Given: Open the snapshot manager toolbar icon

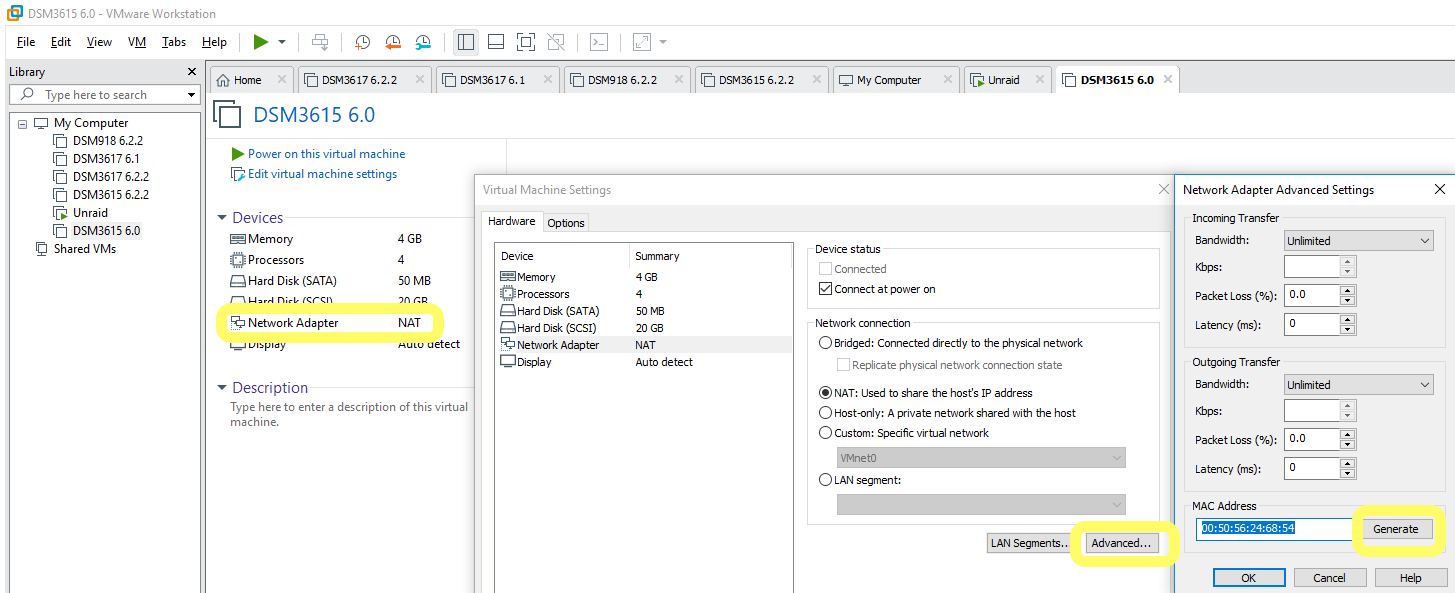Looking at the screenshot, I should [x=423, y=42].
